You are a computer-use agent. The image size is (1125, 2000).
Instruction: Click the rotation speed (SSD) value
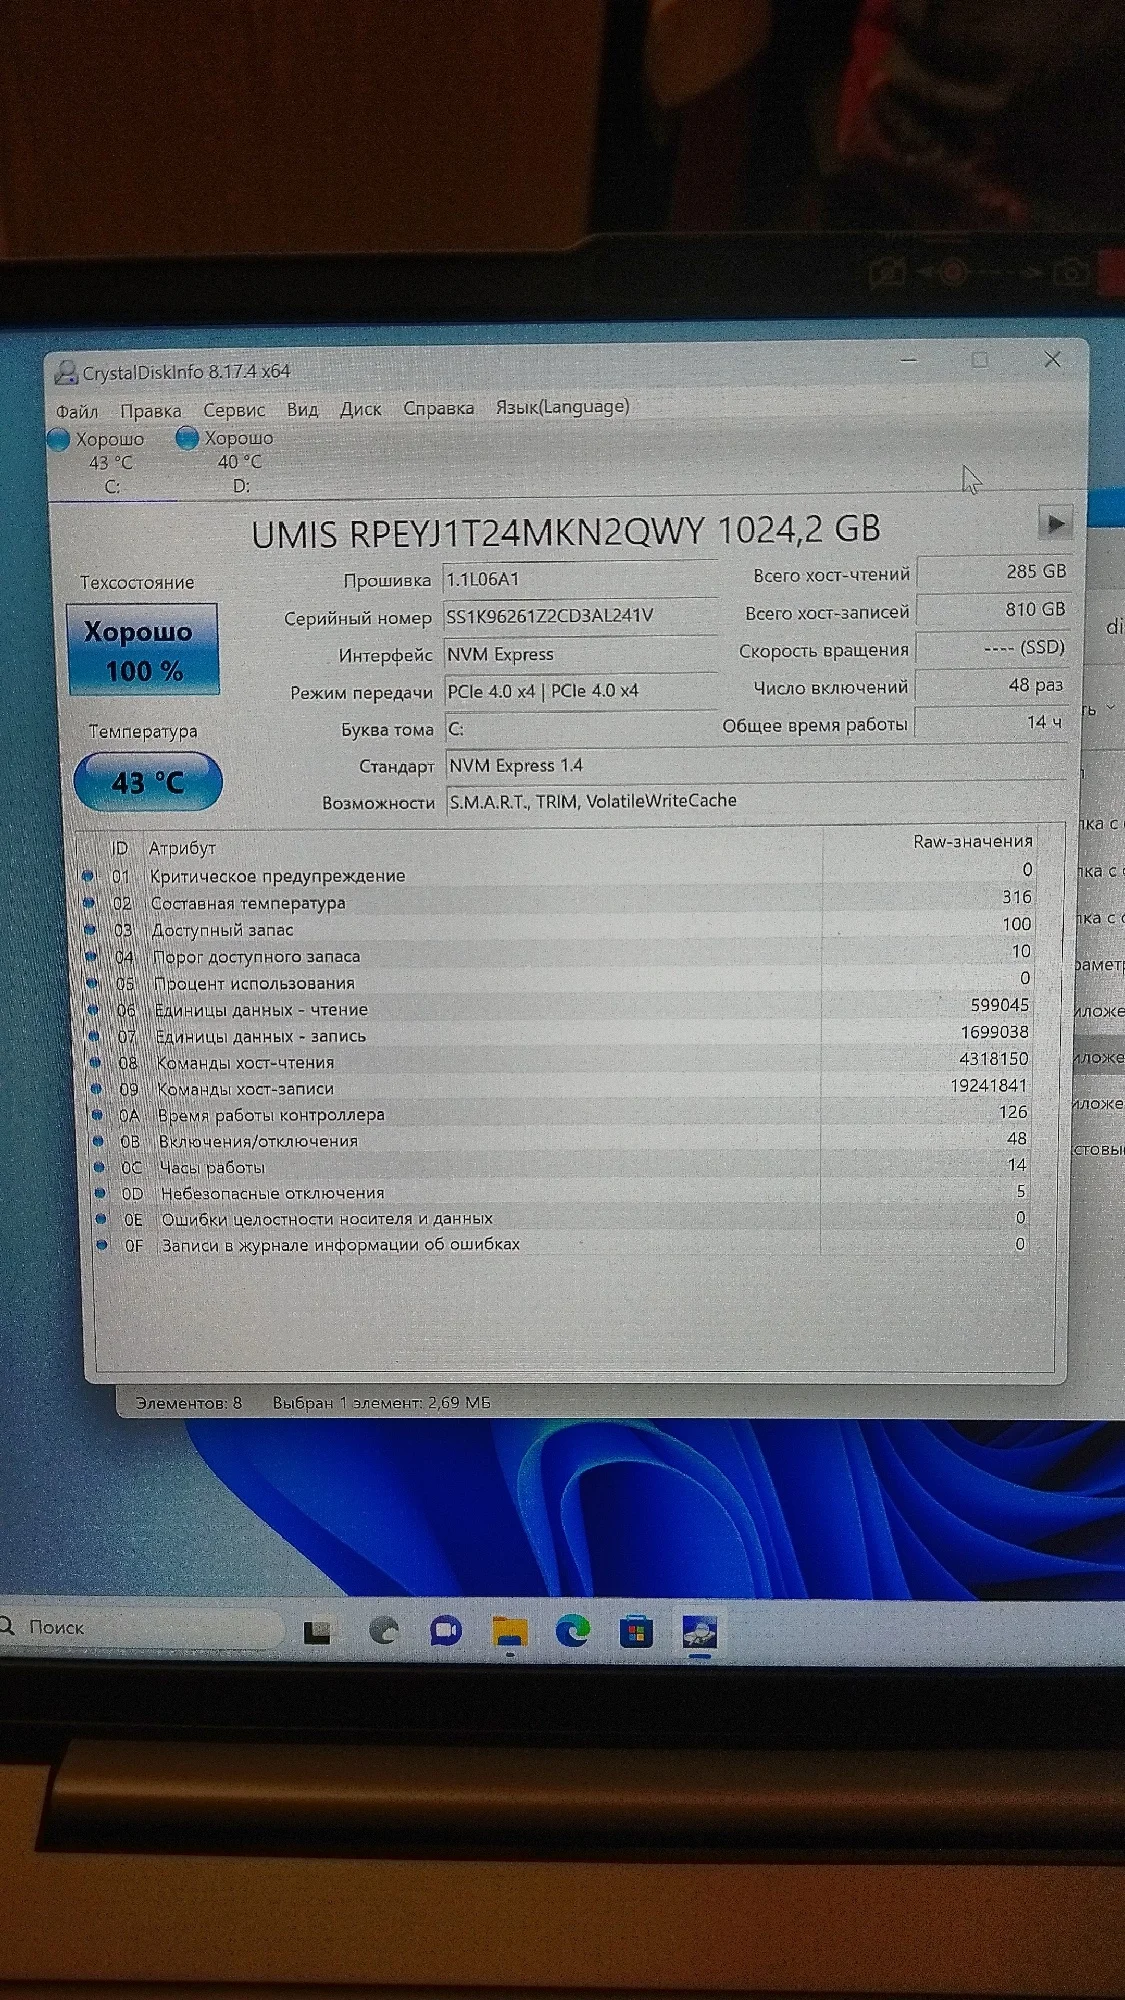[x=992, y=648]
